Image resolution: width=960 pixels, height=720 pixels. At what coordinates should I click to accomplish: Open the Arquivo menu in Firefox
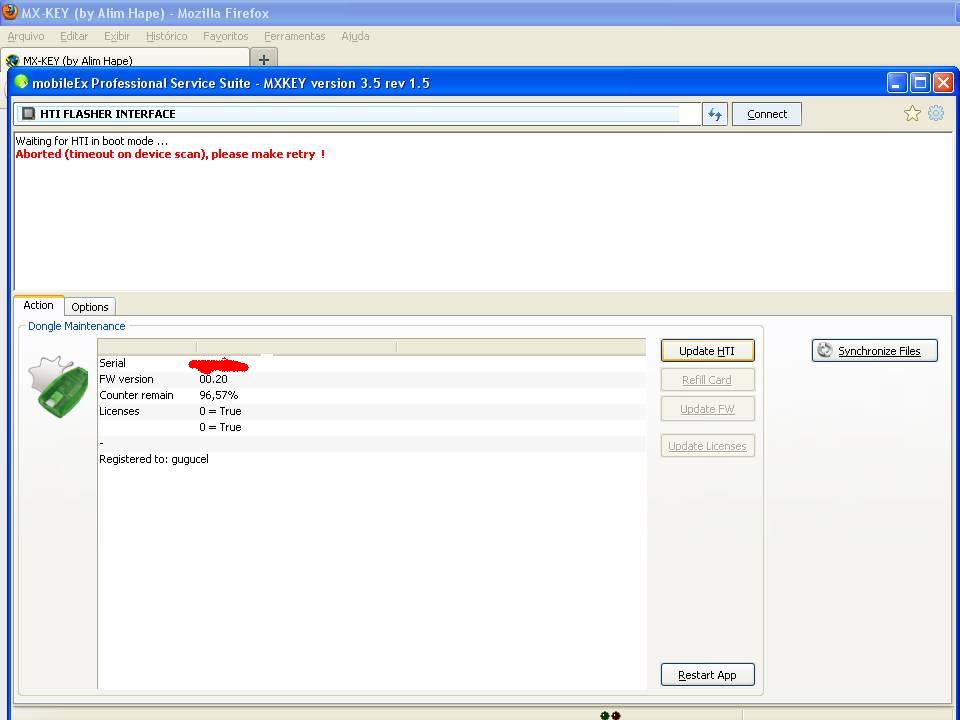[x=26, y=36]
